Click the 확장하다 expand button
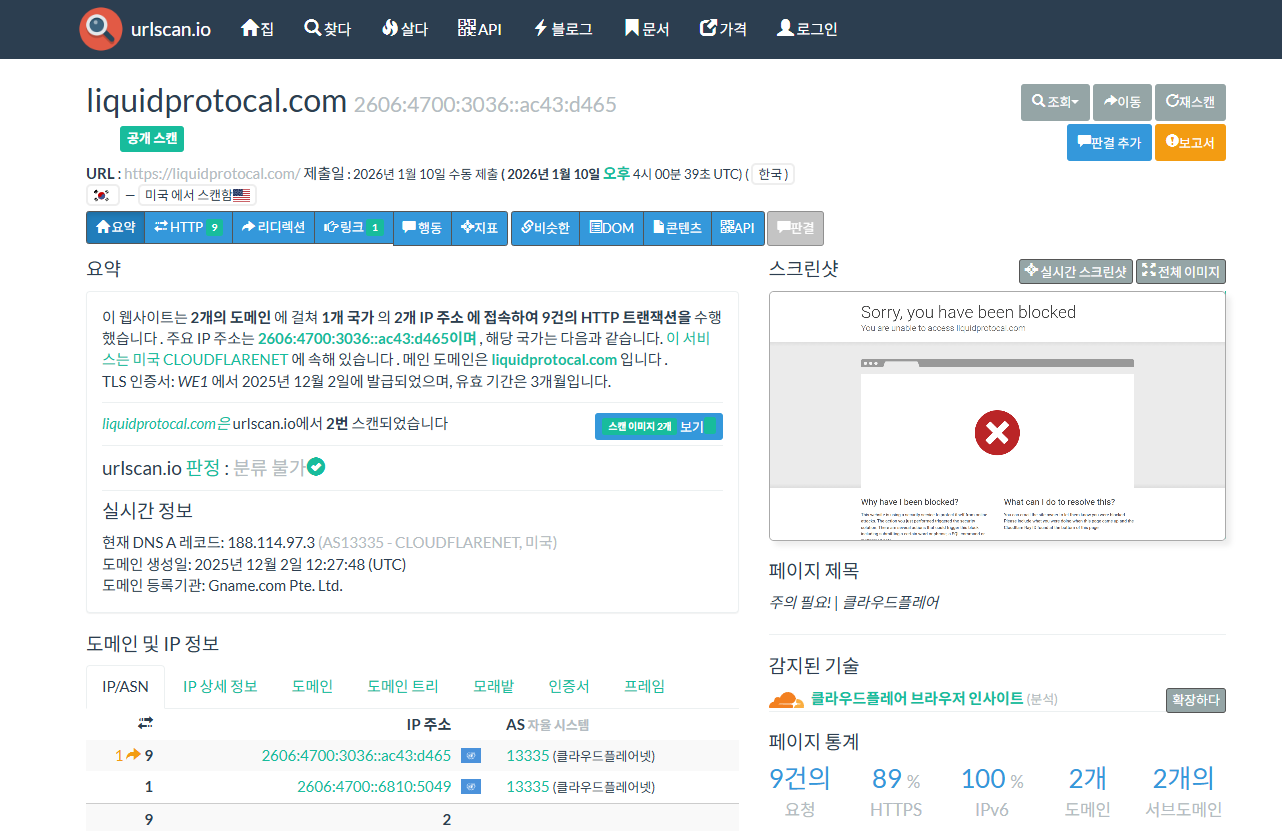 coord(1195,700)
